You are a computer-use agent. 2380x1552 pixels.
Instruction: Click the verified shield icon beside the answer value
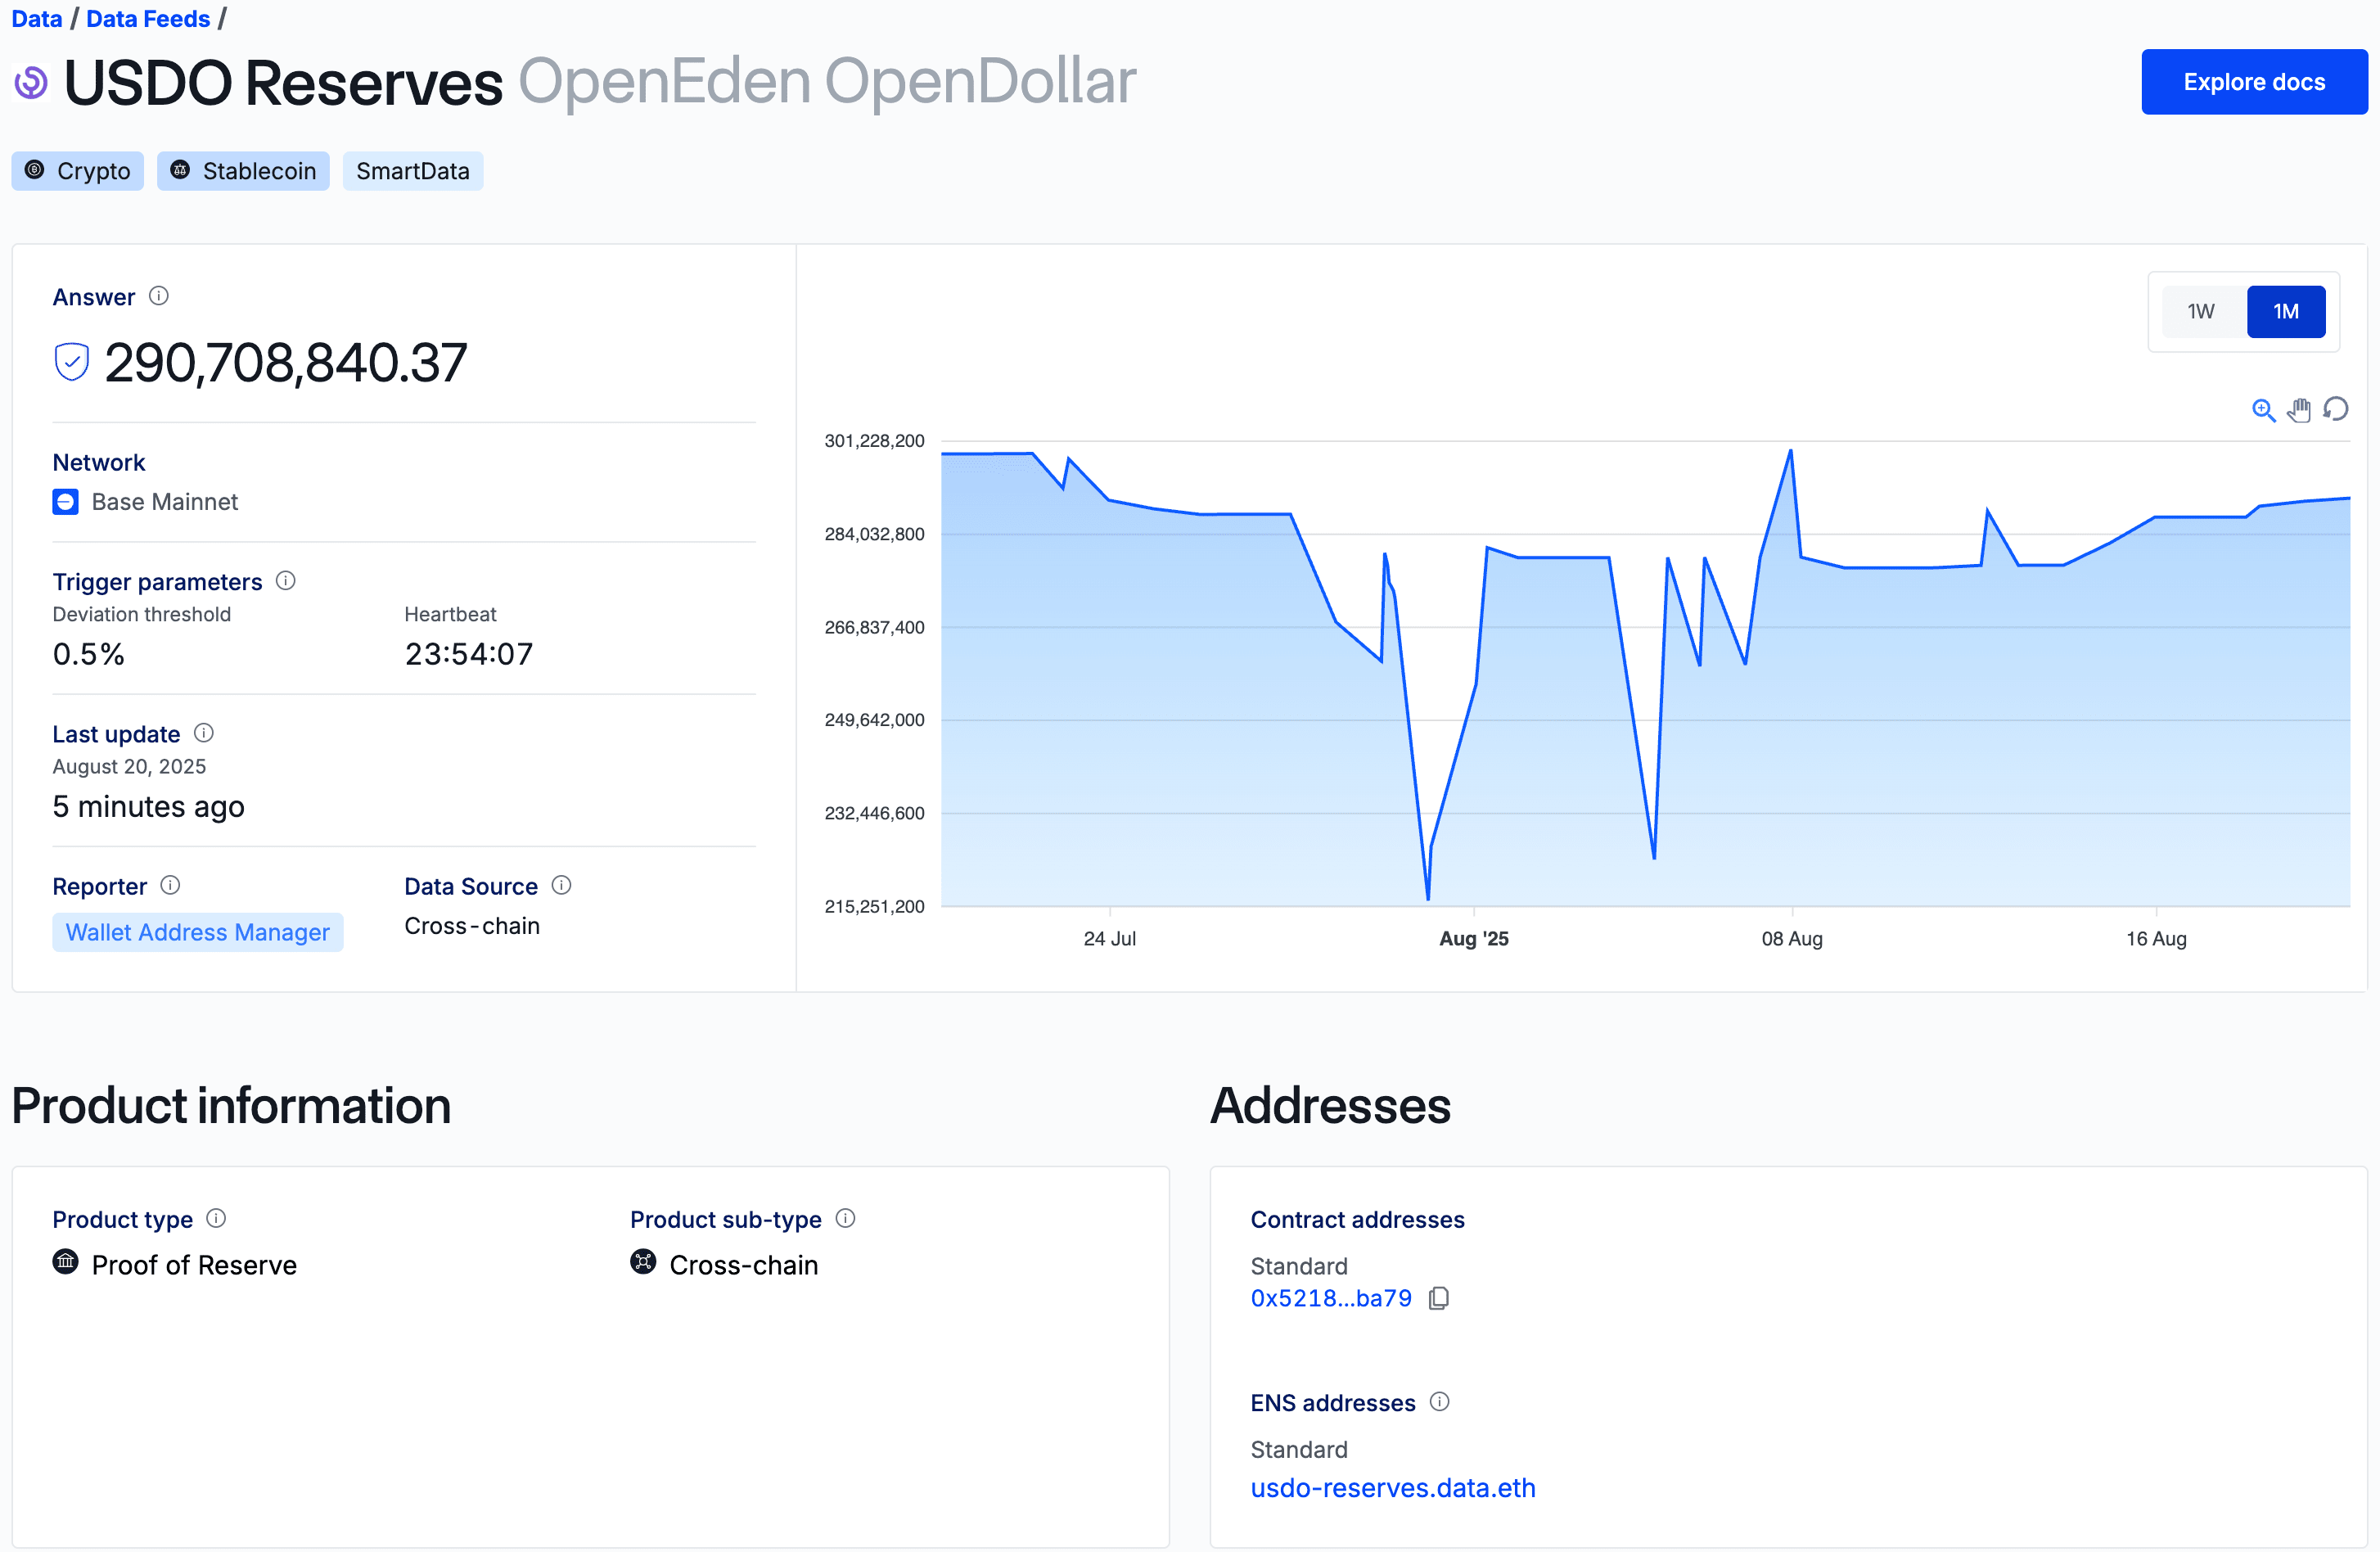tap(72, 362)
